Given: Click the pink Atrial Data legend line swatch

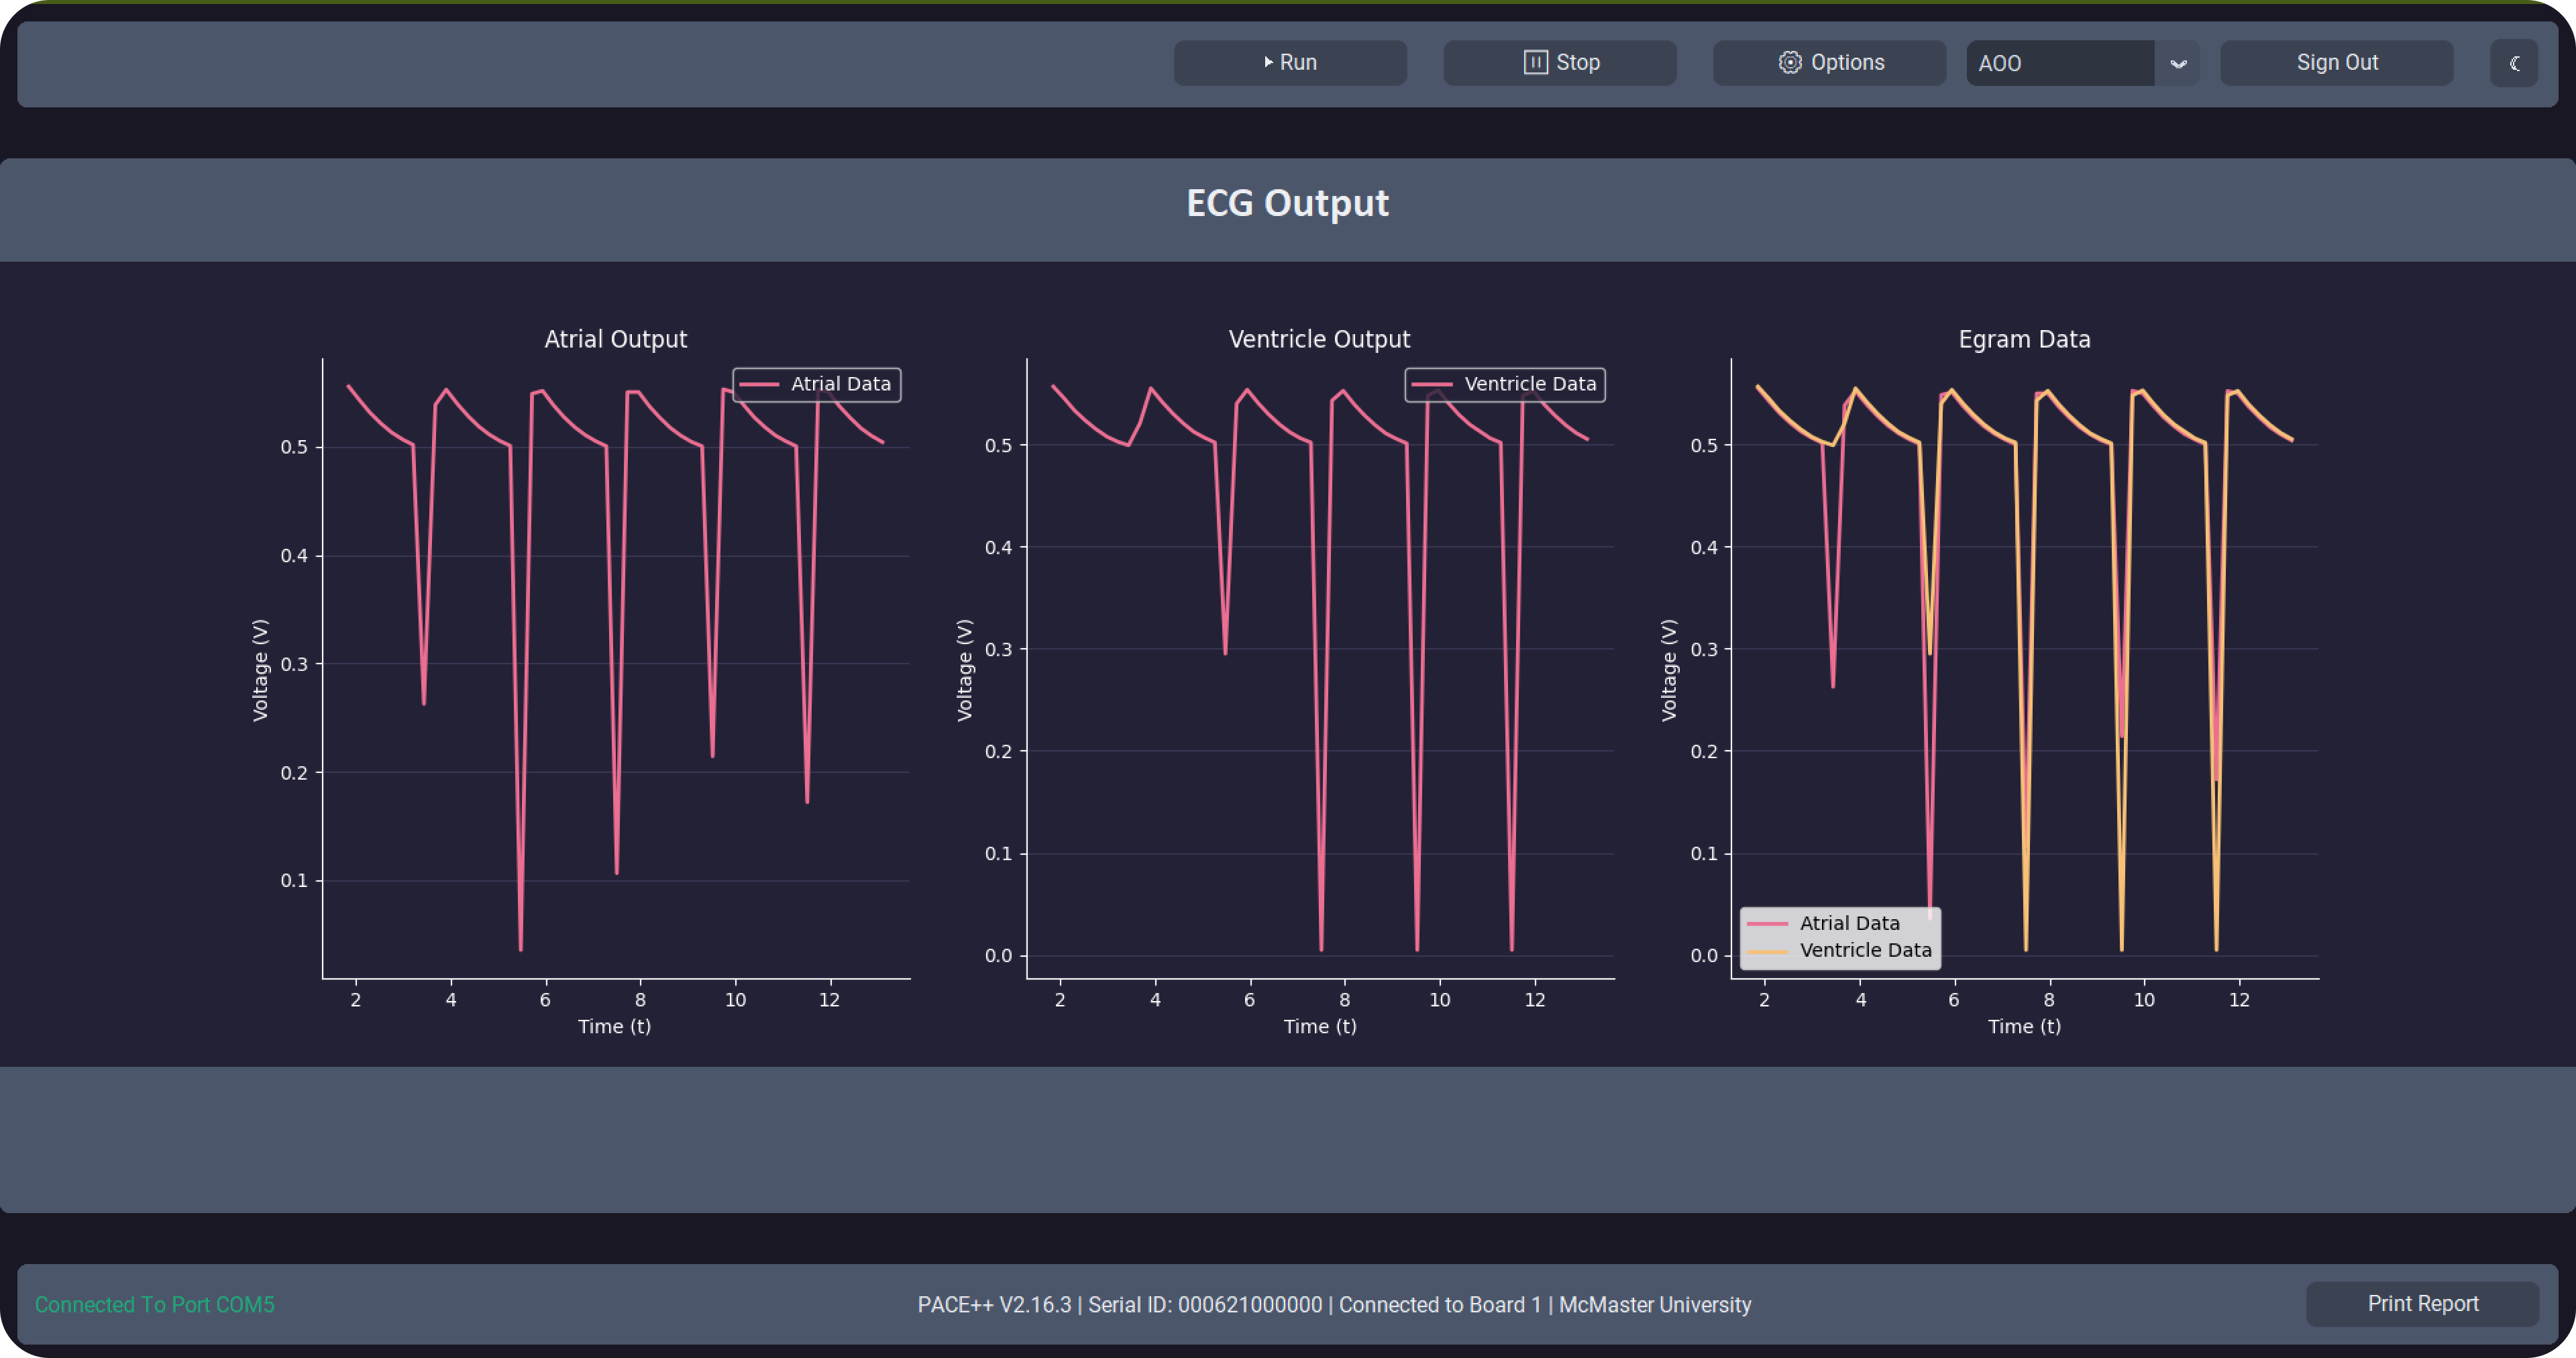Looking at the screenshot, I should tap(760, 384).
